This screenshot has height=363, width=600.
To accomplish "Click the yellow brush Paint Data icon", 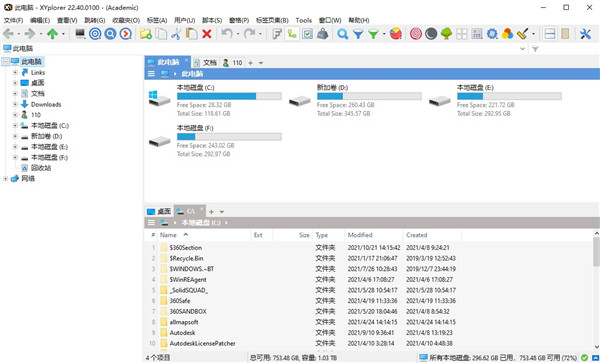I will 522,34.
